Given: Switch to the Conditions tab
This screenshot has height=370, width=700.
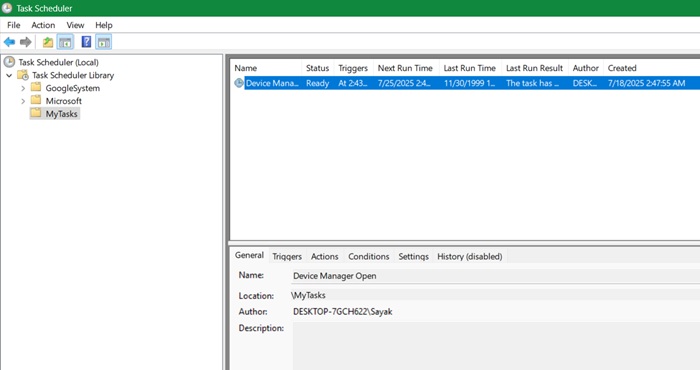Looking at the screenshot, I should click(369, 257).
